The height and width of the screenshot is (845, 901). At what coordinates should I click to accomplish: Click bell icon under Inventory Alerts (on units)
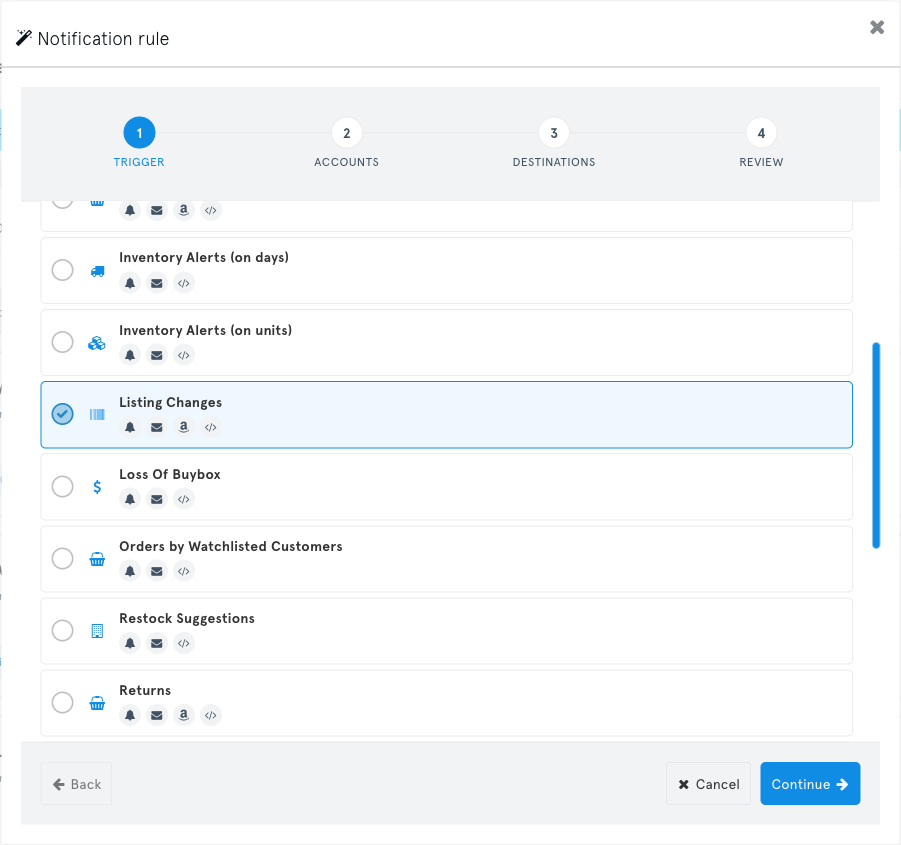click(130, 355)
